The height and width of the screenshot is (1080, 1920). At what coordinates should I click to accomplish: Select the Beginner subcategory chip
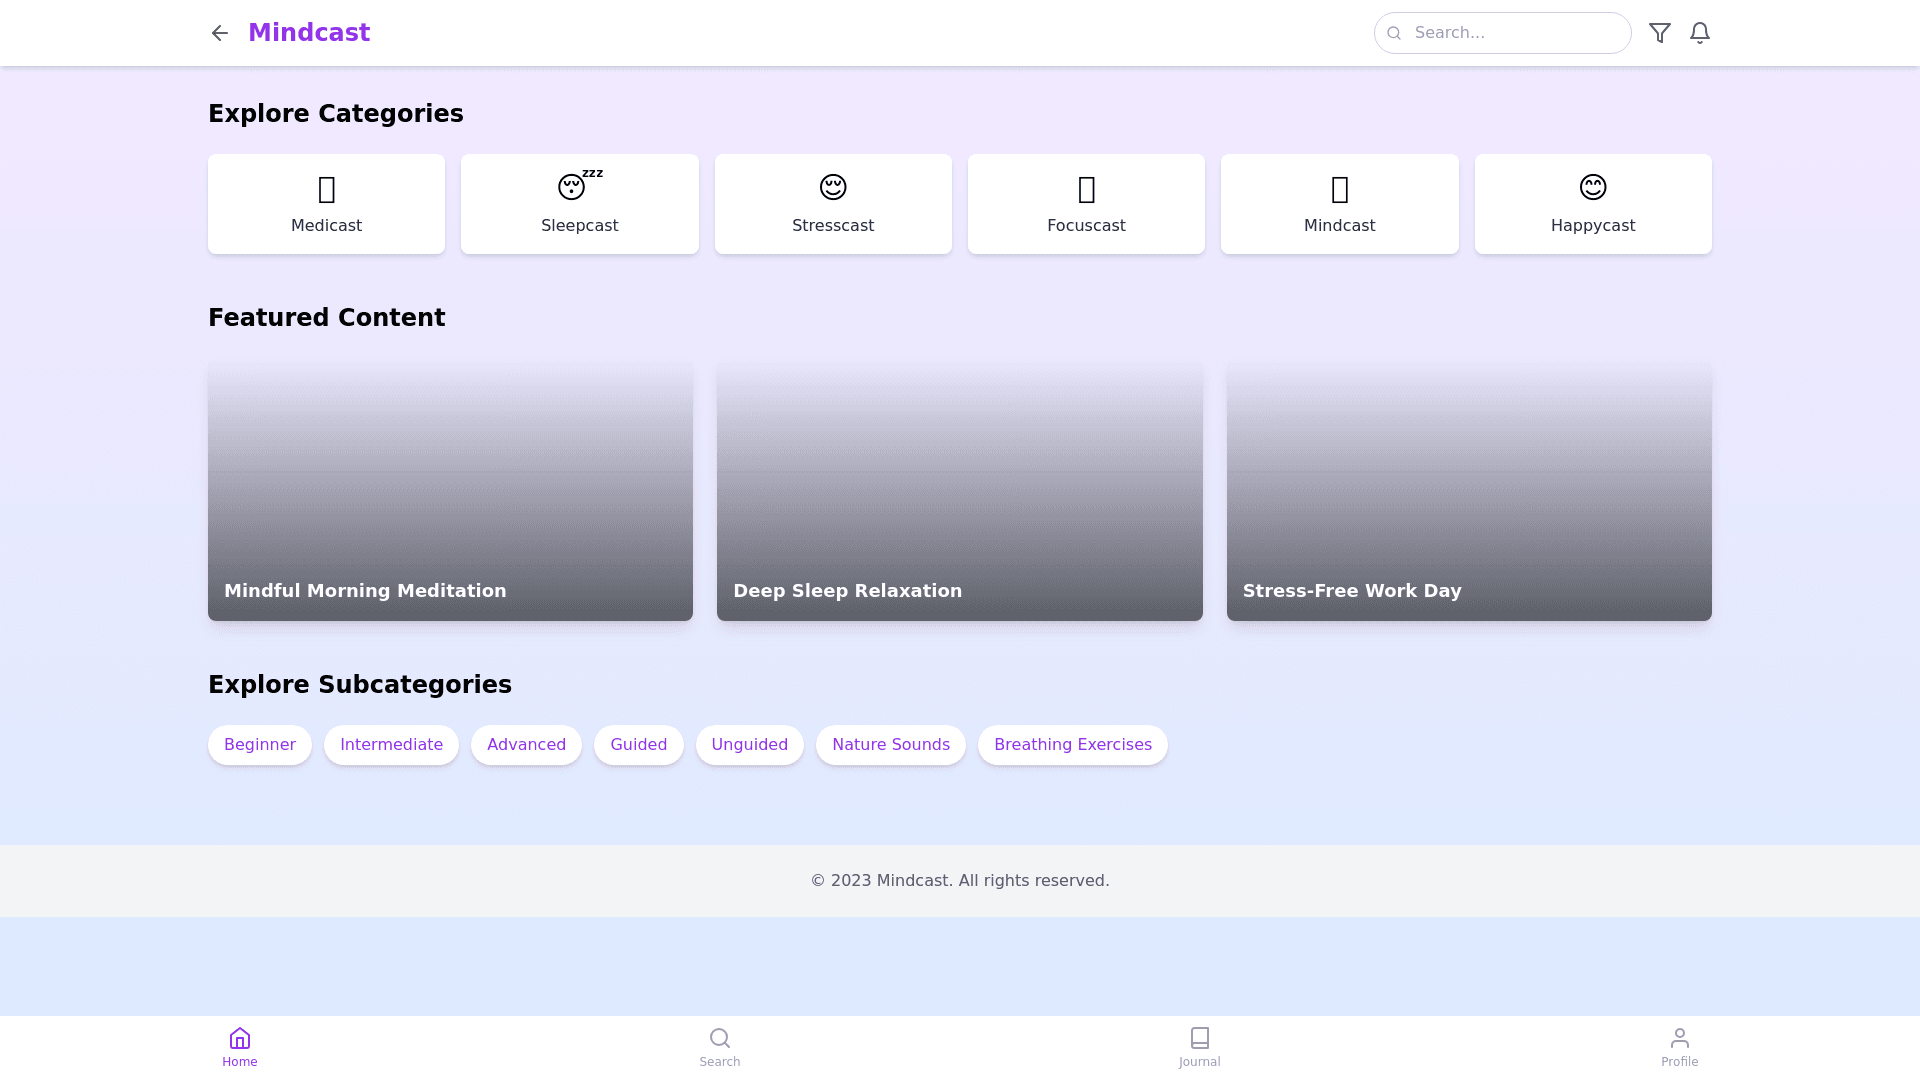coord(259,745)
